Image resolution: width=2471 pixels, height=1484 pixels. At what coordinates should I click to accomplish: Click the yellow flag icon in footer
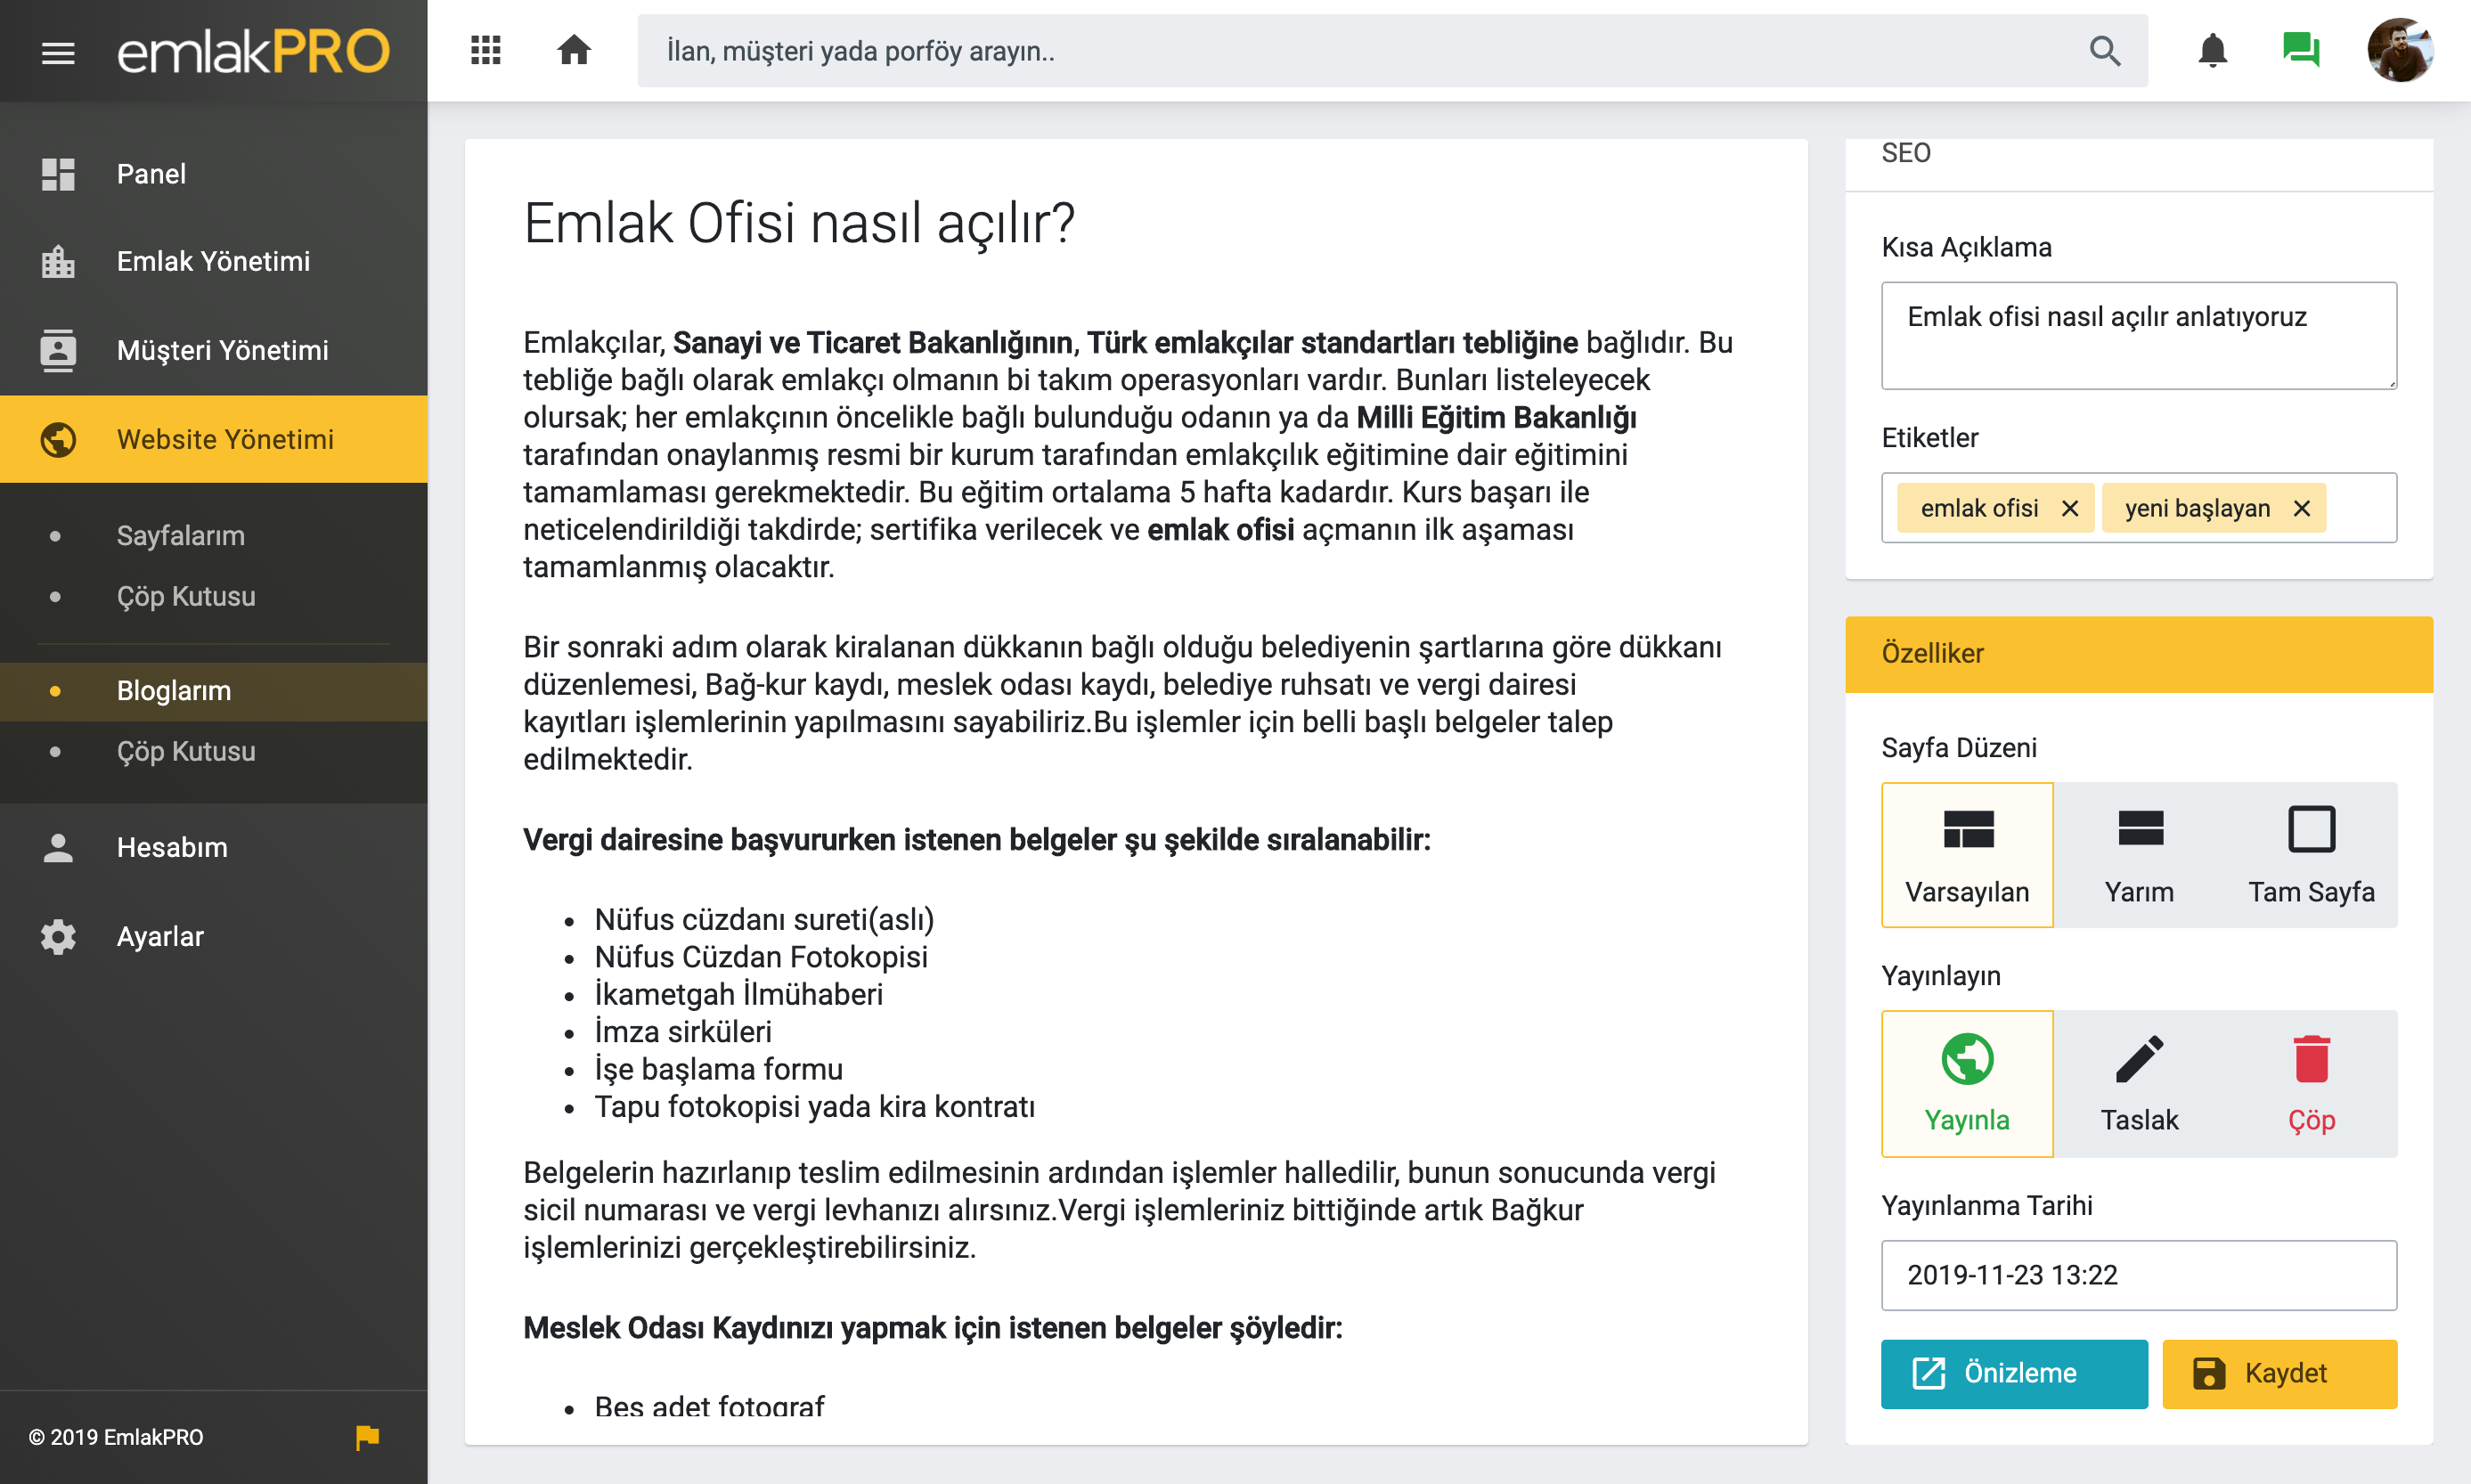pos(367,1437)
